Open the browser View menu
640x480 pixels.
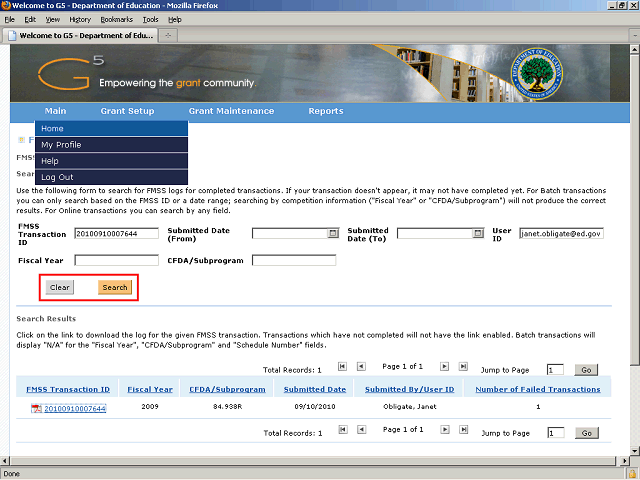click(53, 20)
